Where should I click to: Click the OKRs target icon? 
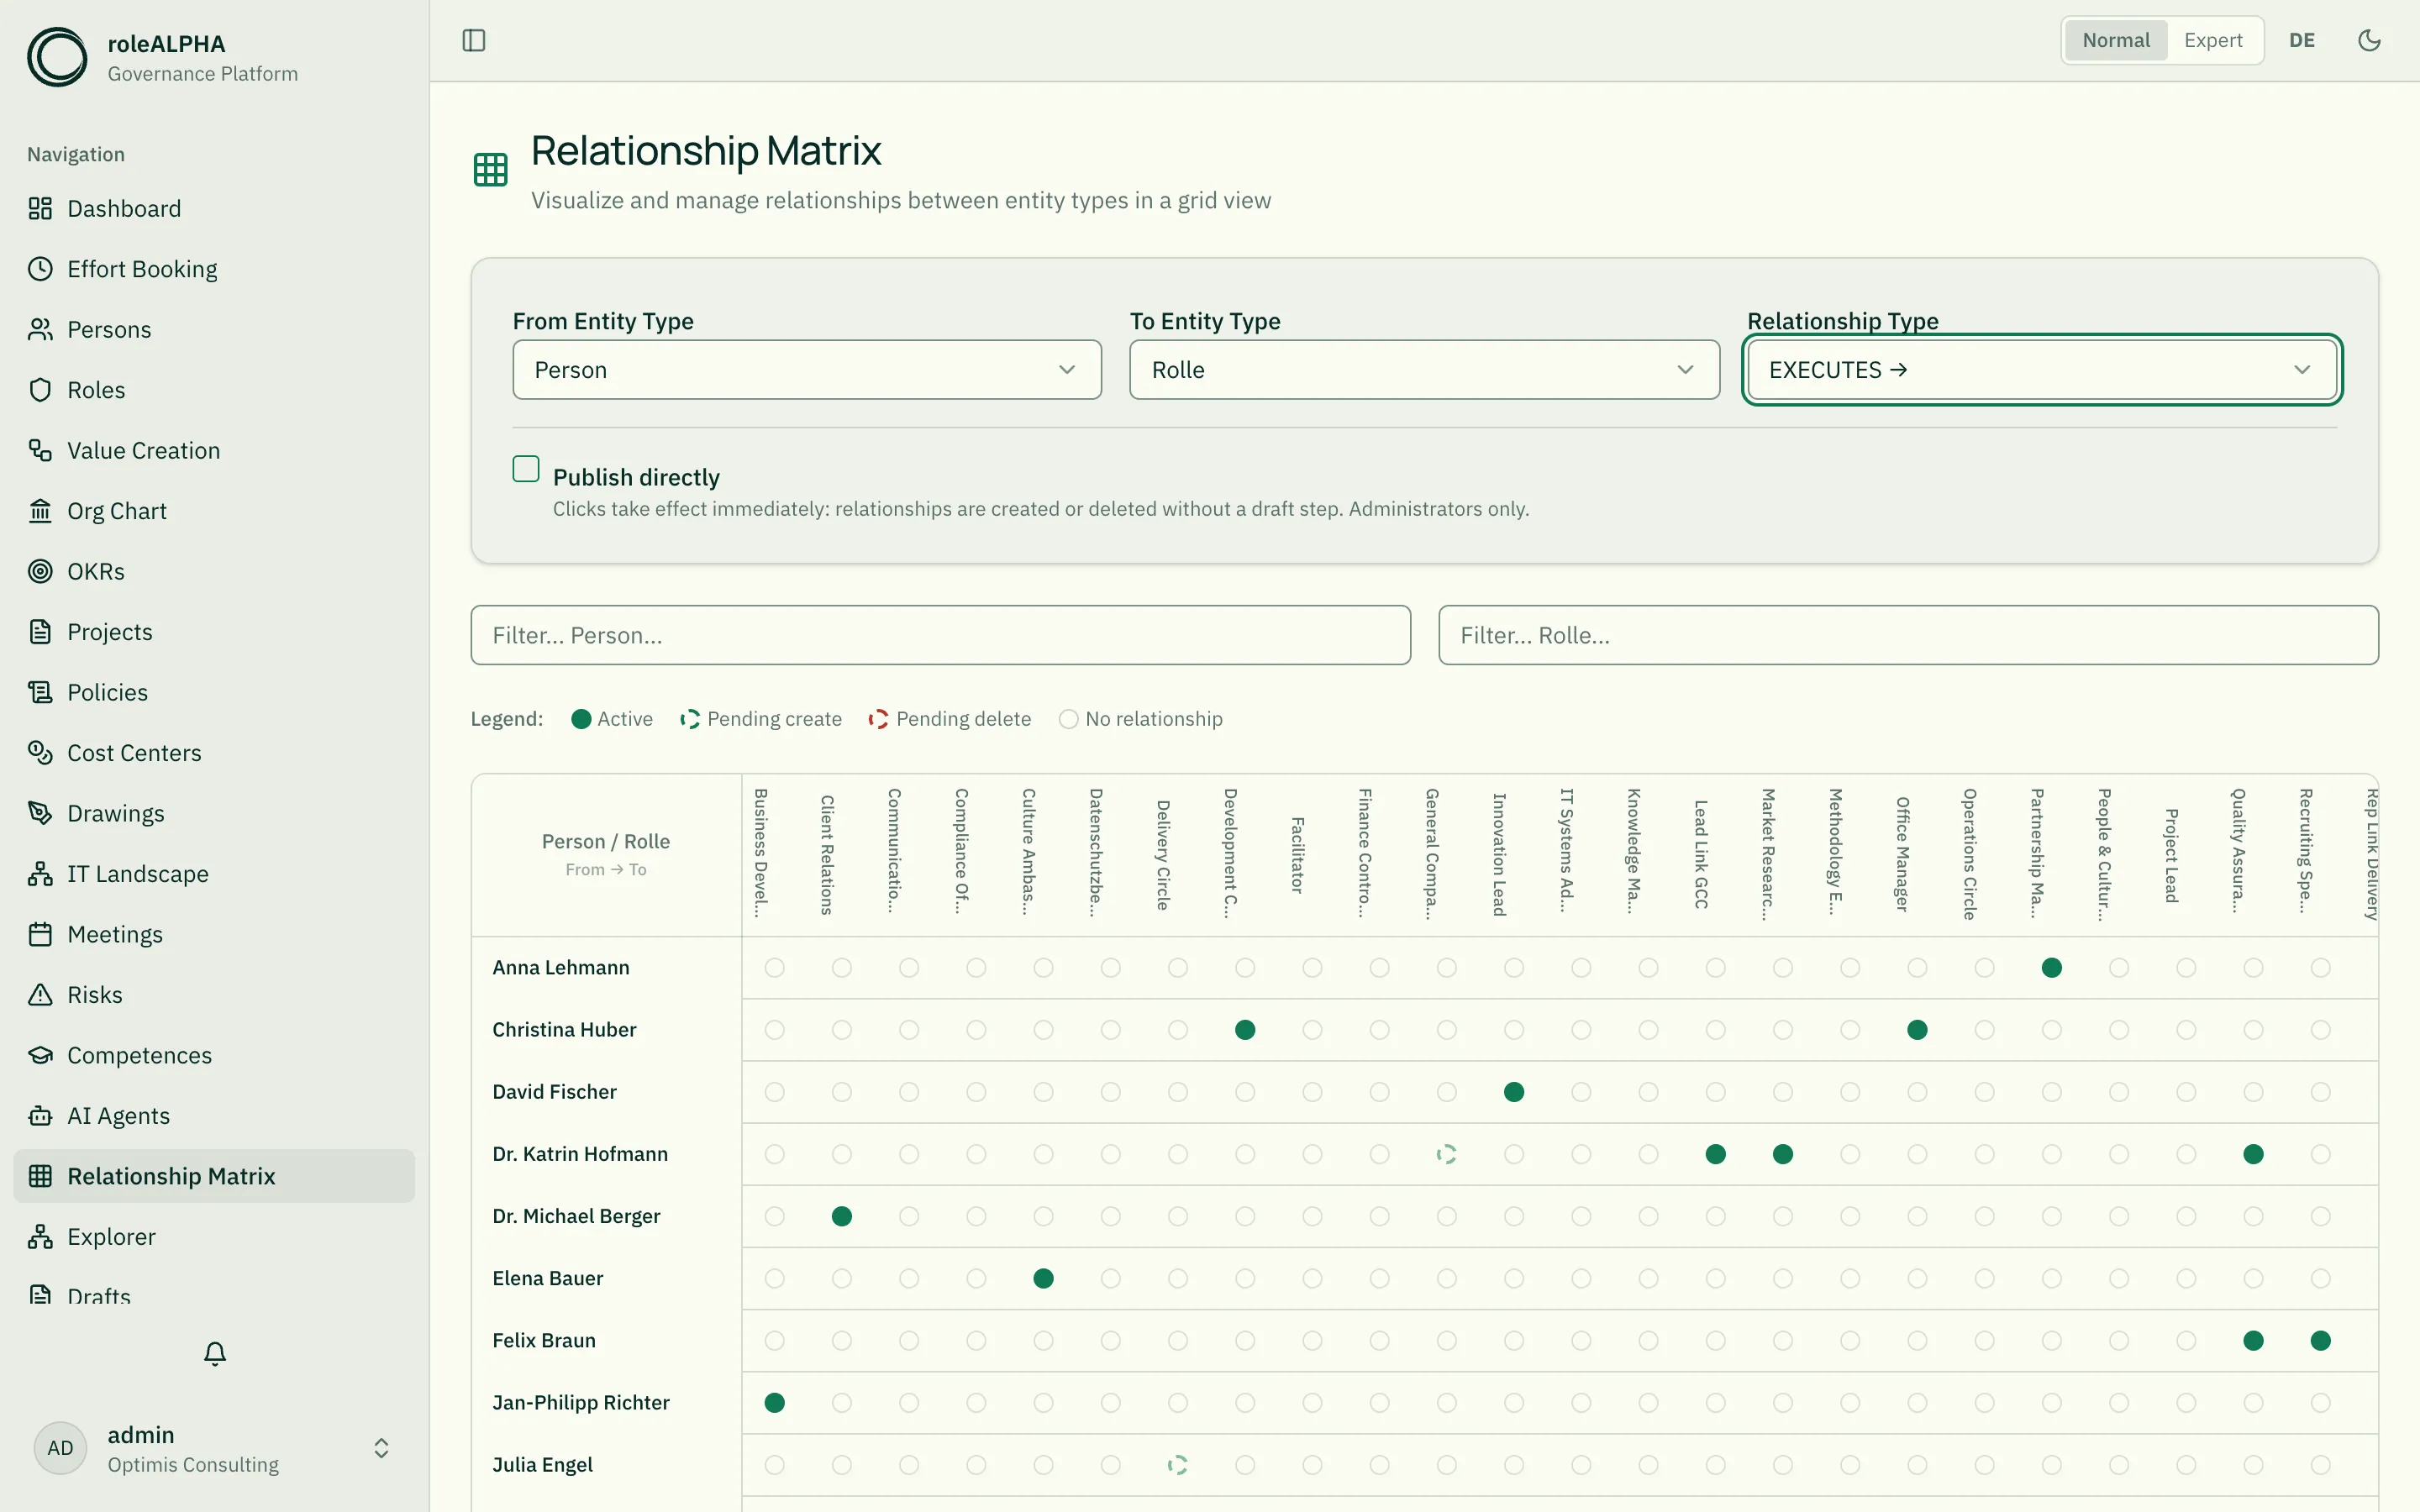coord(40,571)
